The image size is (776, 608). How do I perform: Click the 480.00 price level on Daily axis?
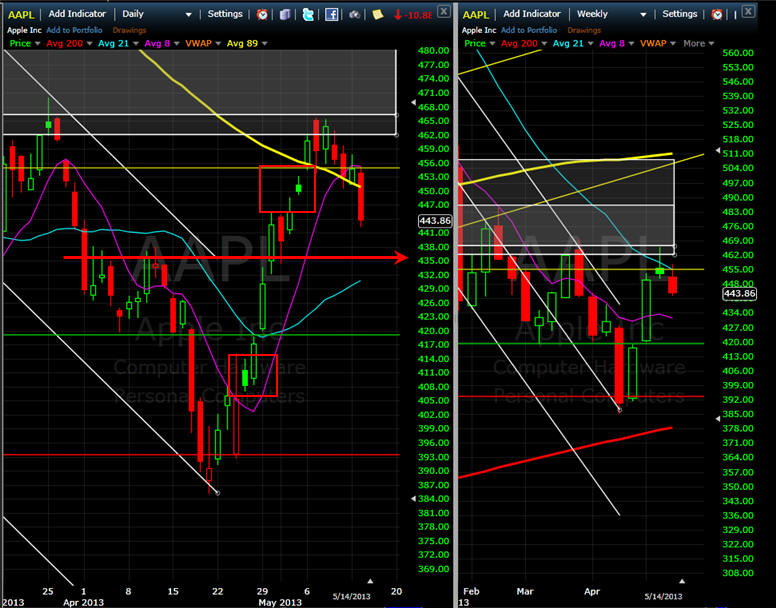click(x=434, y=50)
